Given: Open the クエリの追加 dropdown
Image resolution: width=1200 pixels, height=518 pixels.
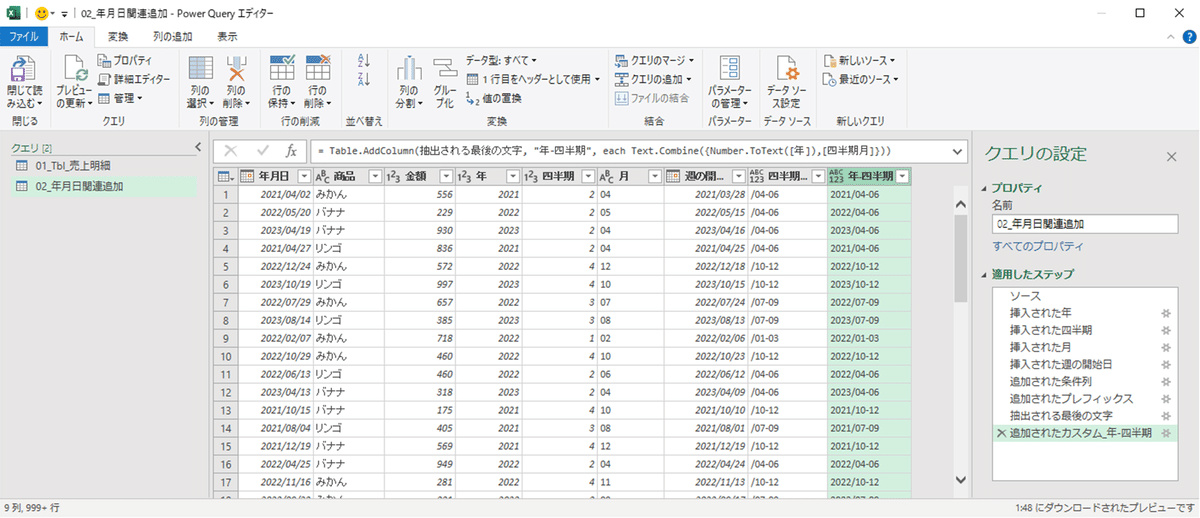Looking at the screenshot, I should pos(655,79).
